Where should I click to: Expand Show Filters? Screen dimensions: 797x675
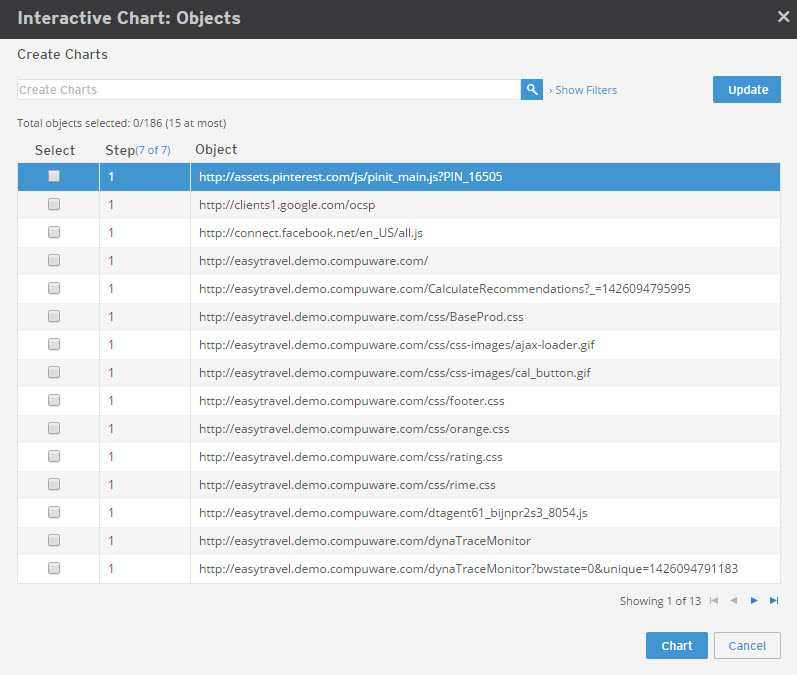click(583, 90)
